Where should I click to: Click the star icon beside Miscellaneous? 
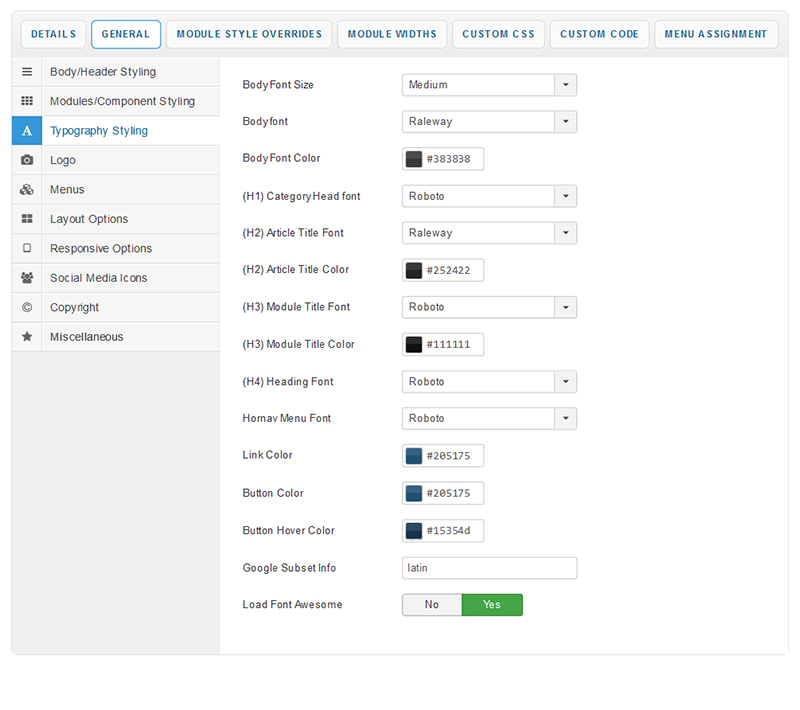[x=27, y=337]
